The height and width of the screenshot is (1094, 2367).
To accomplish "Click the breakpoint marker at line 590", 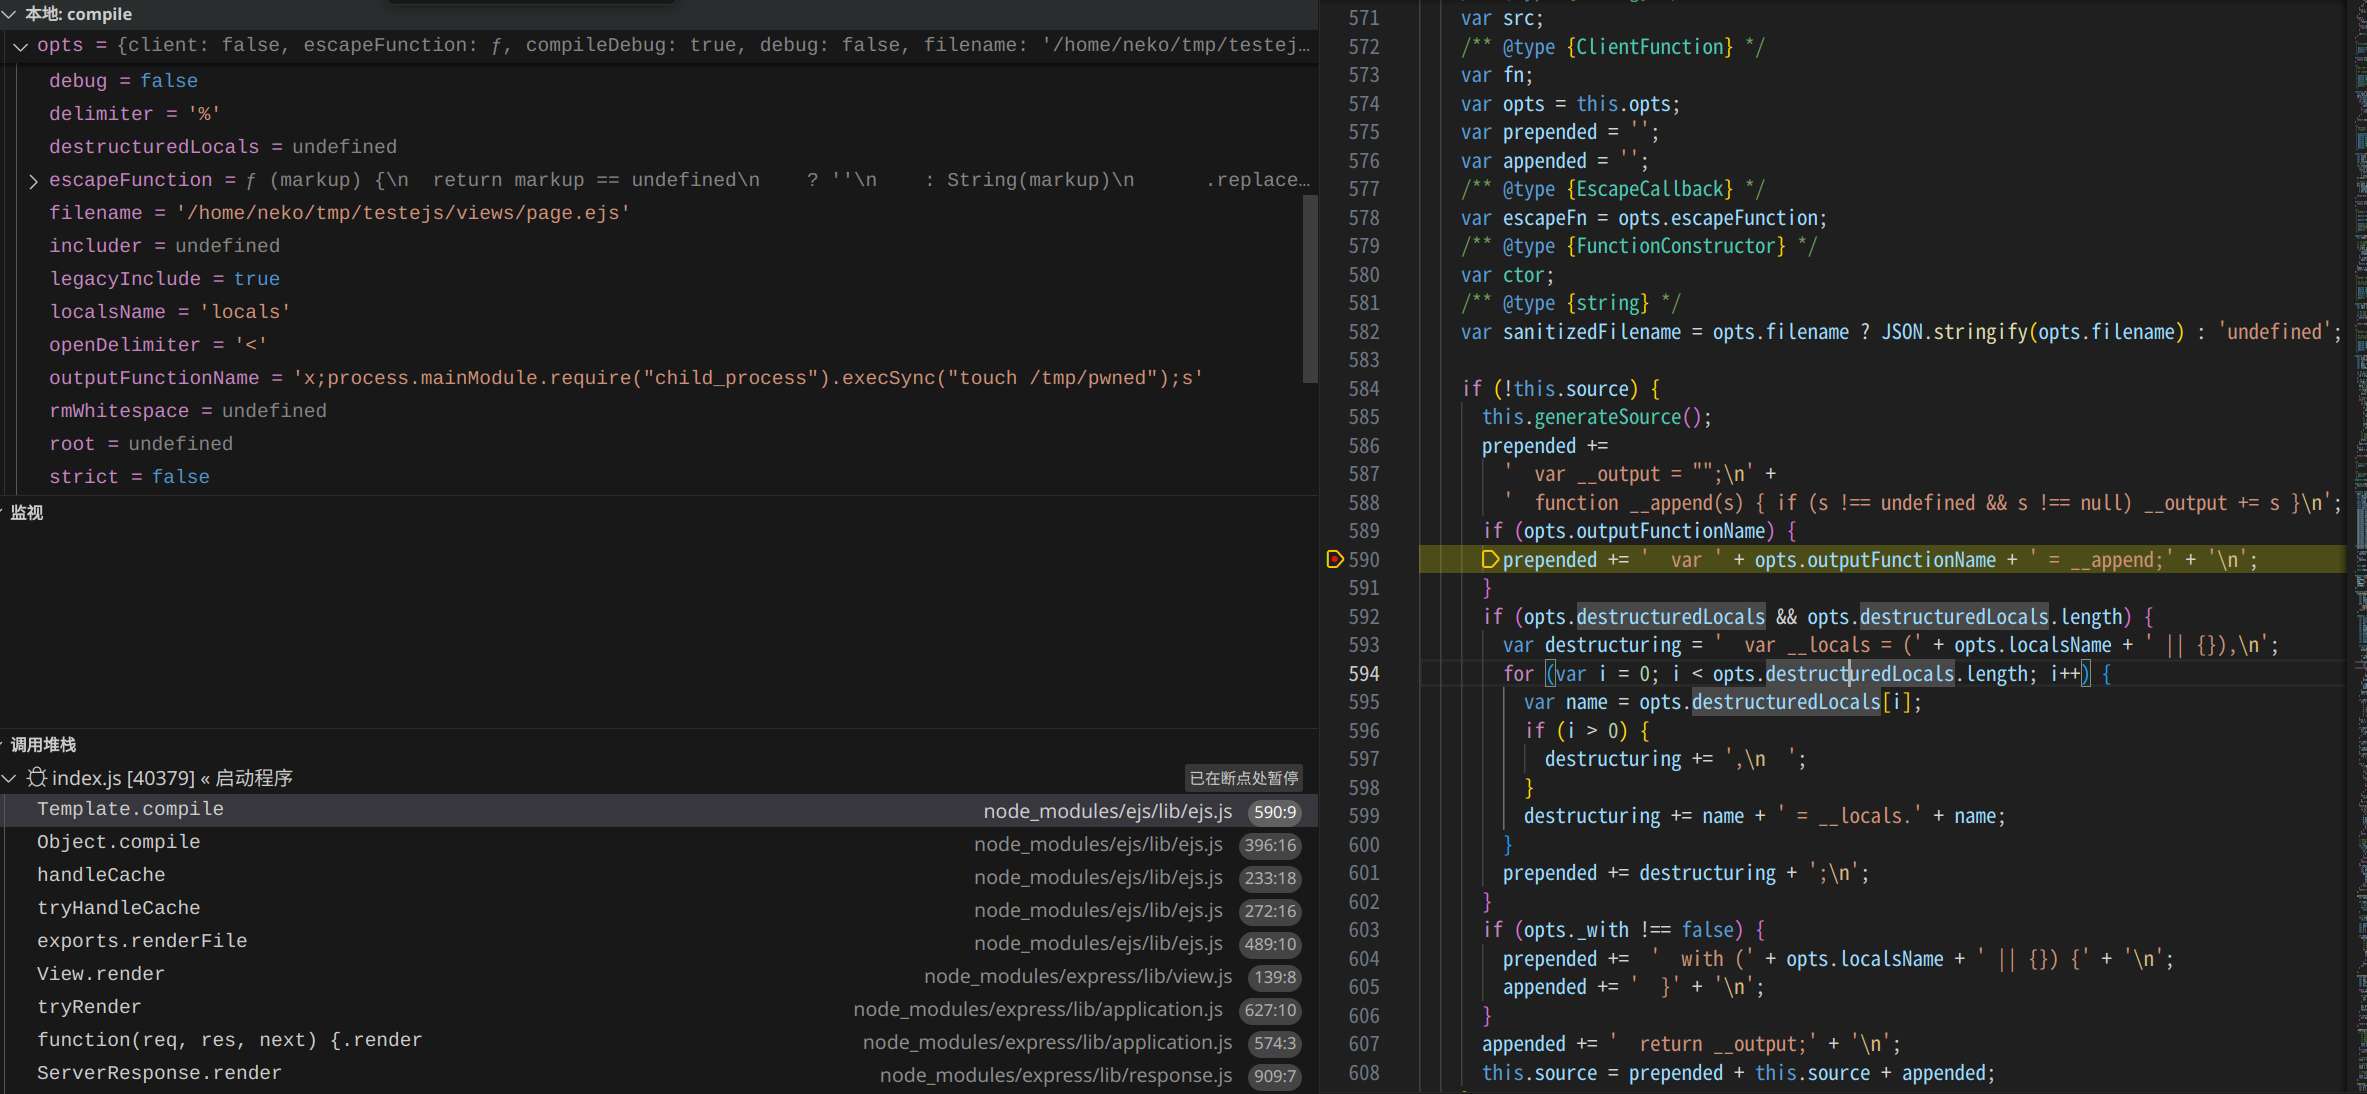I will [1334, 559].
